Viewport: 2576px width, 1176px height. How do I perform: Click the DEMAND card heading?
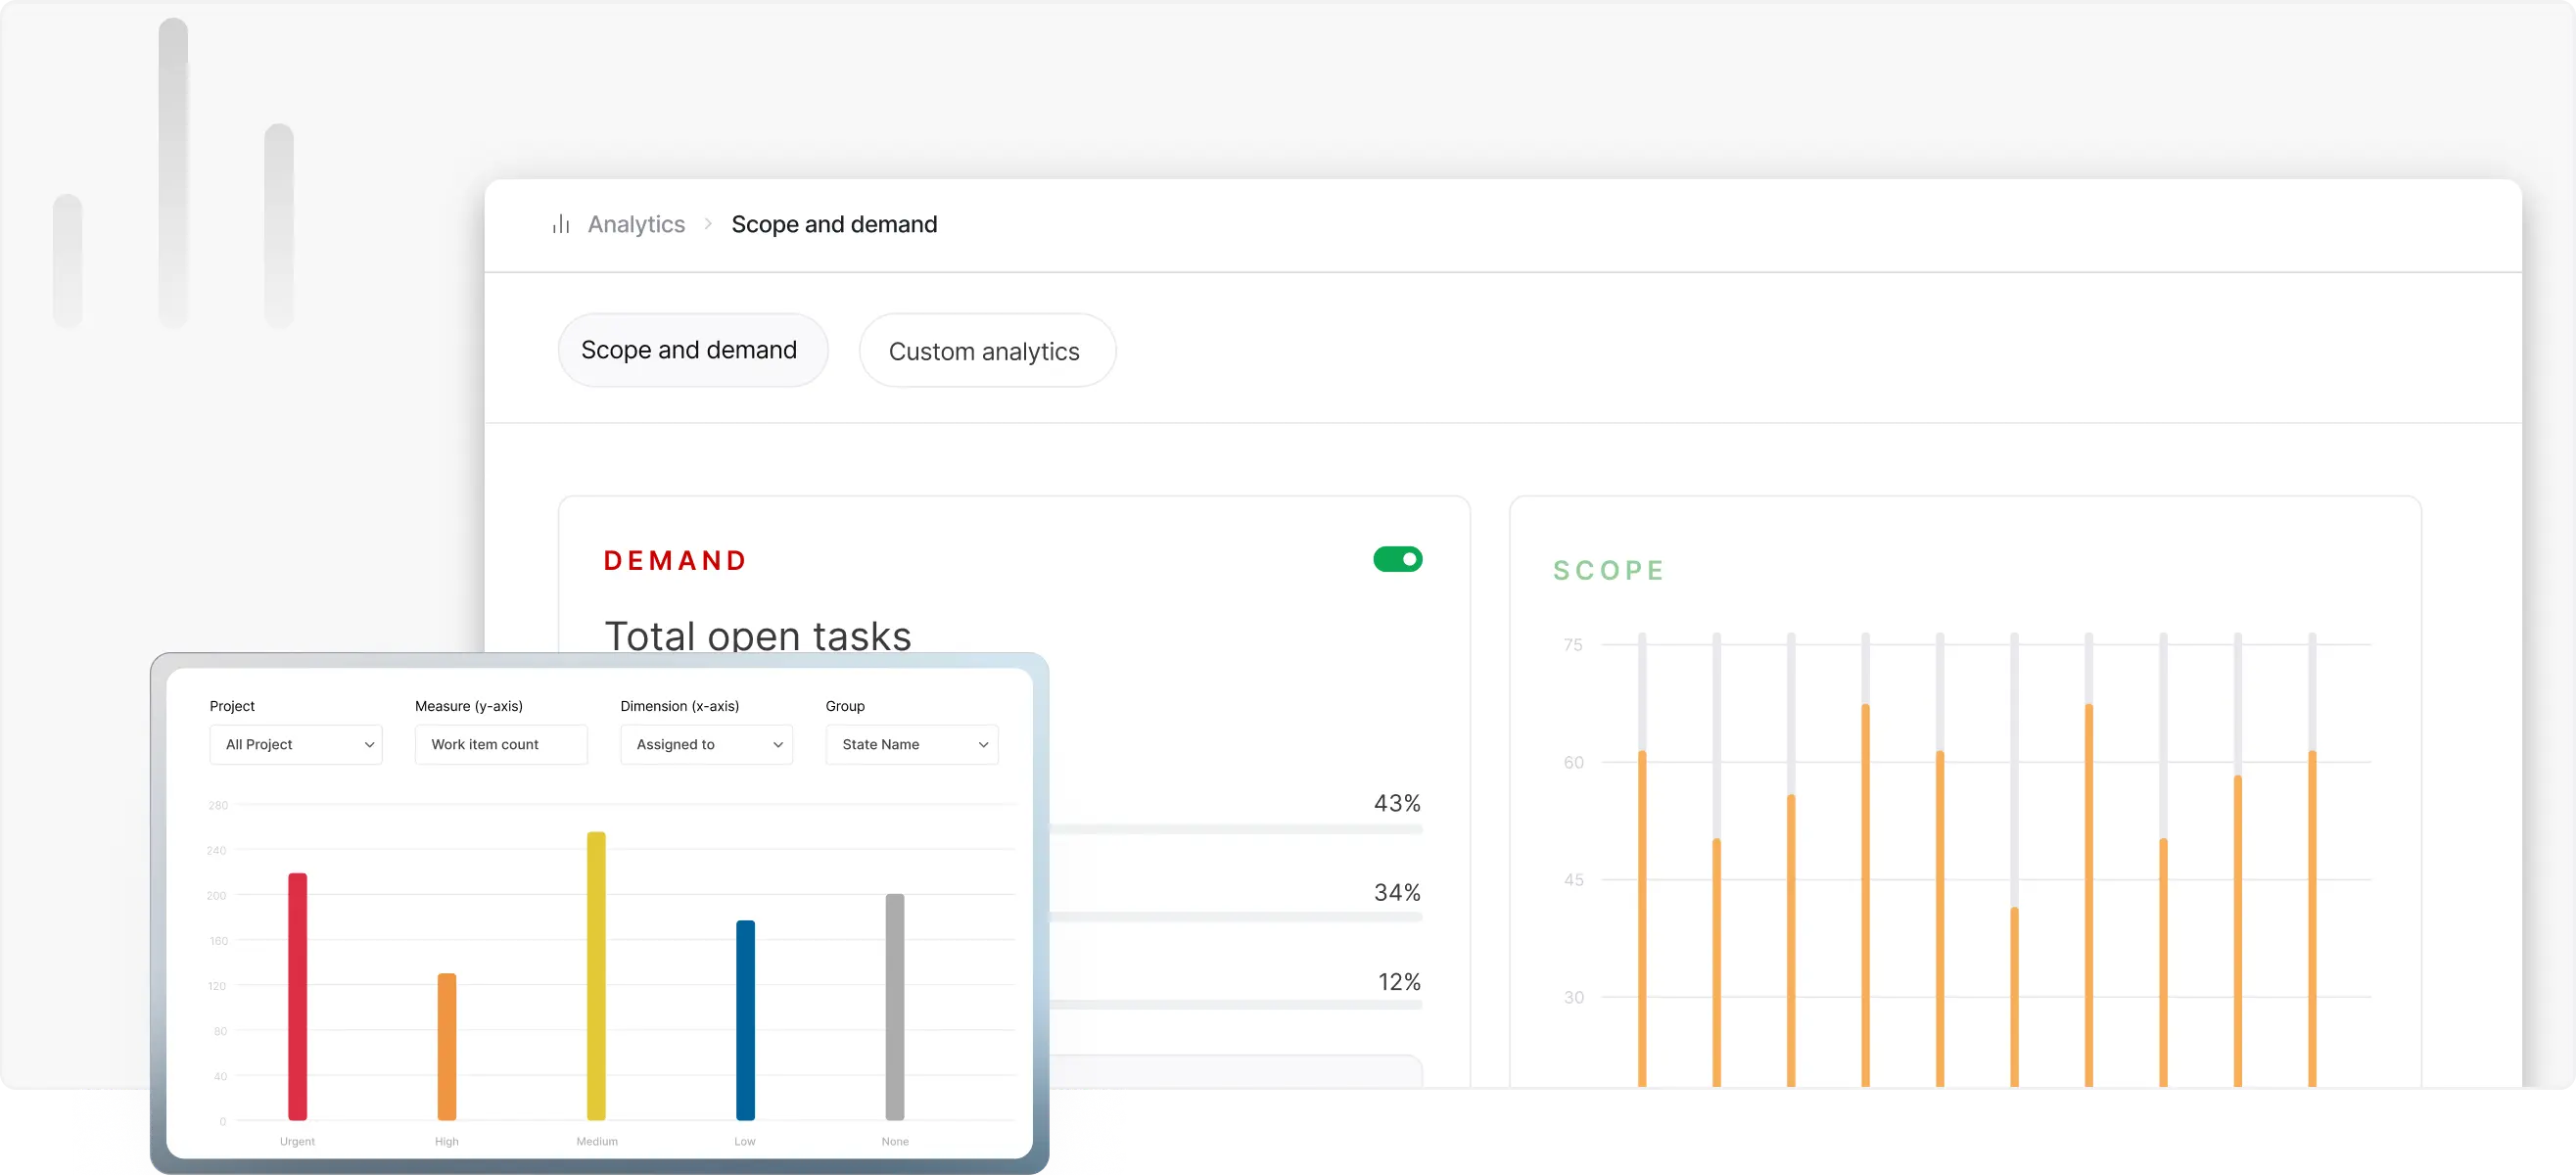(x=675, y=561)
